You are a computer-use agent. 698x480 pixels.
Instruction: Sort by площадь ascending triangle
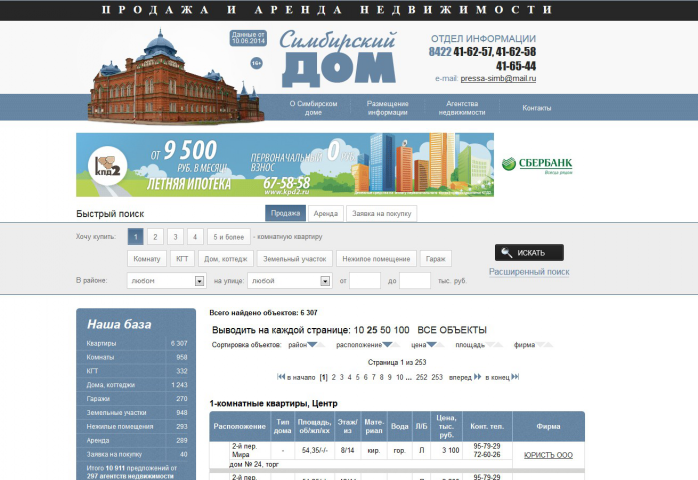499,344
